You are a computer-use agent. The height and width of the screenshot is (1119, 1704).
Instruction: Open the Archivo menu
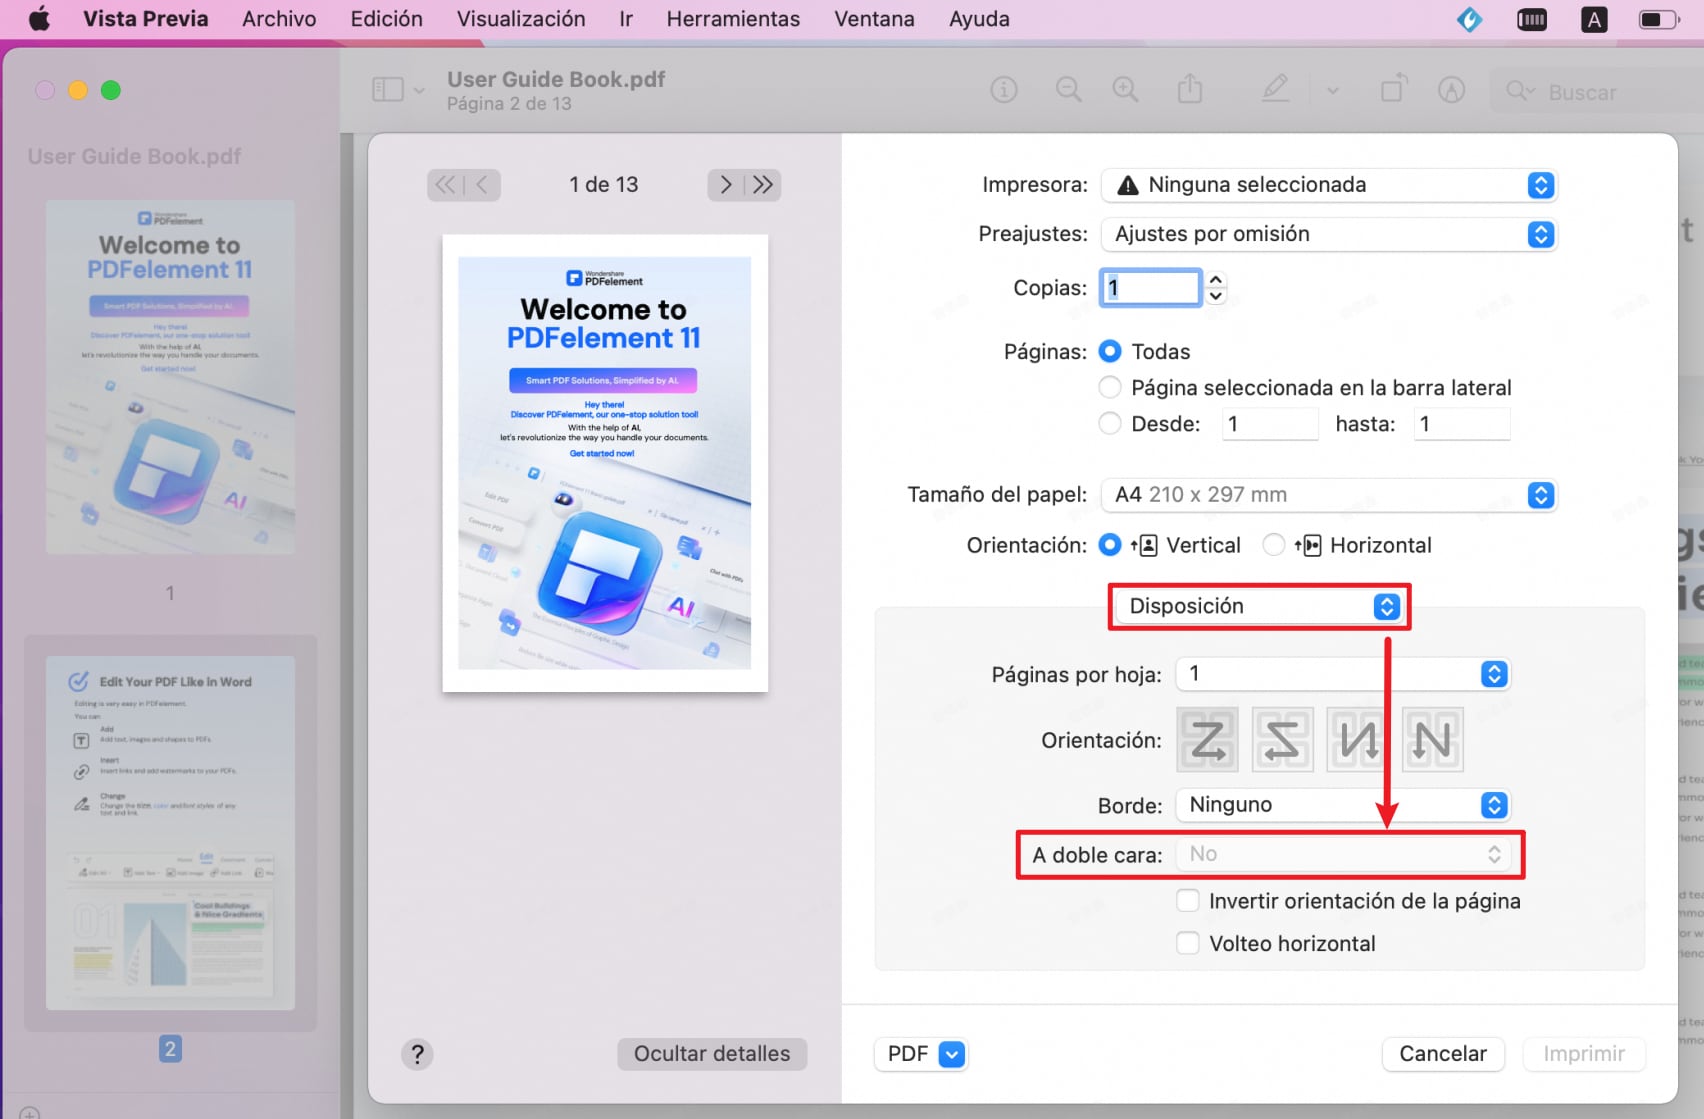(x=279, y=19)
